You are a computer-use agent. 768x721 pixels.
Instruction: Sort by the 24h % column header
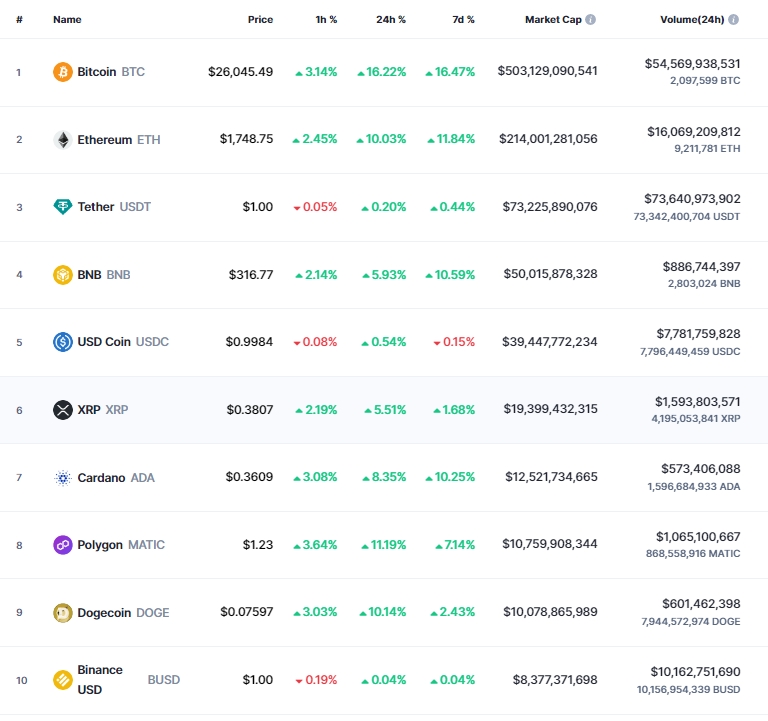391,20
